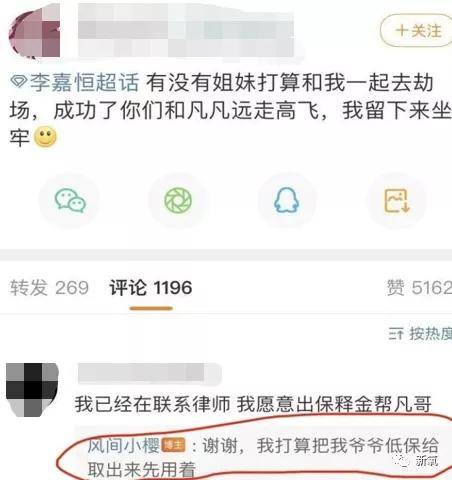The width and height of the screenshot is (452, 480).
Task: Open the commenter's blurred username
Action: coord(149,373)
